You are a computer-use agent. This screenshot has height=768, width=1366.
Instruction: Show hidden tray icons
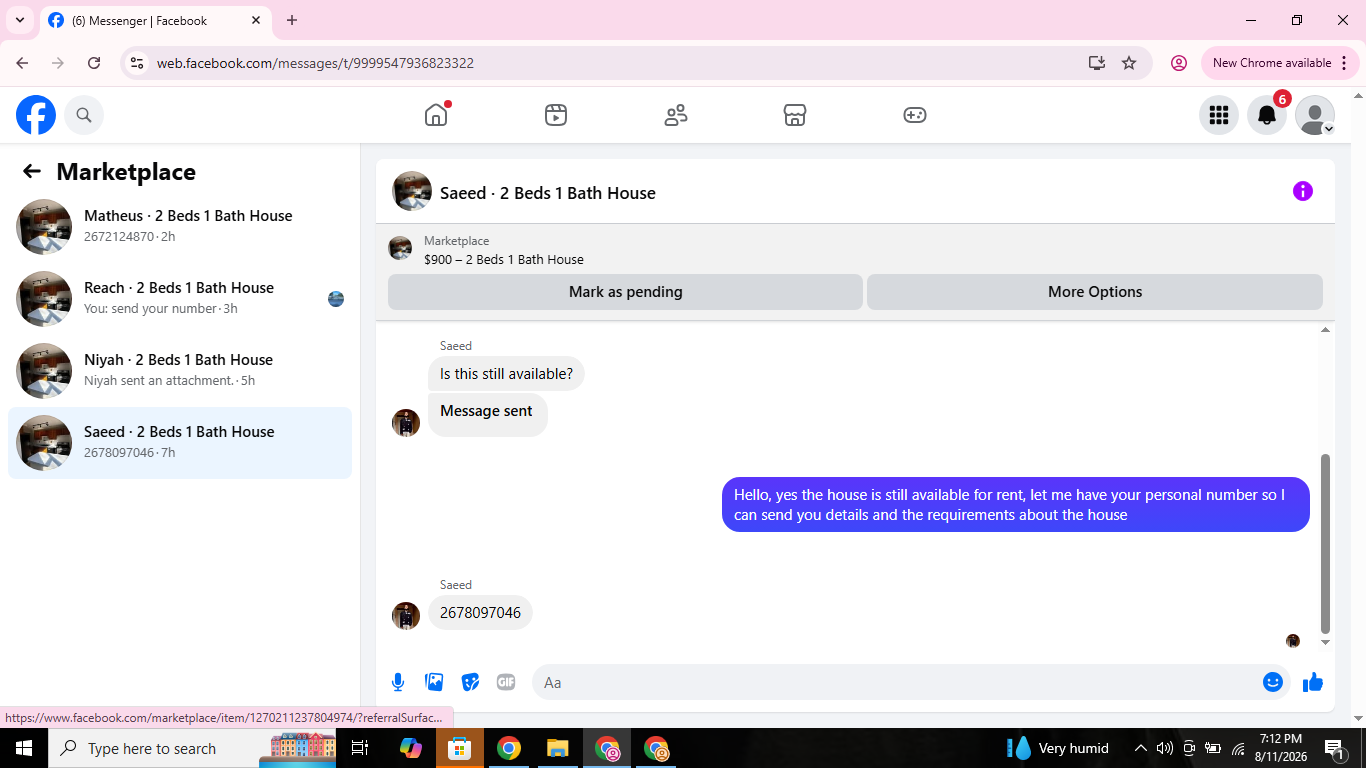point(1140,748)
